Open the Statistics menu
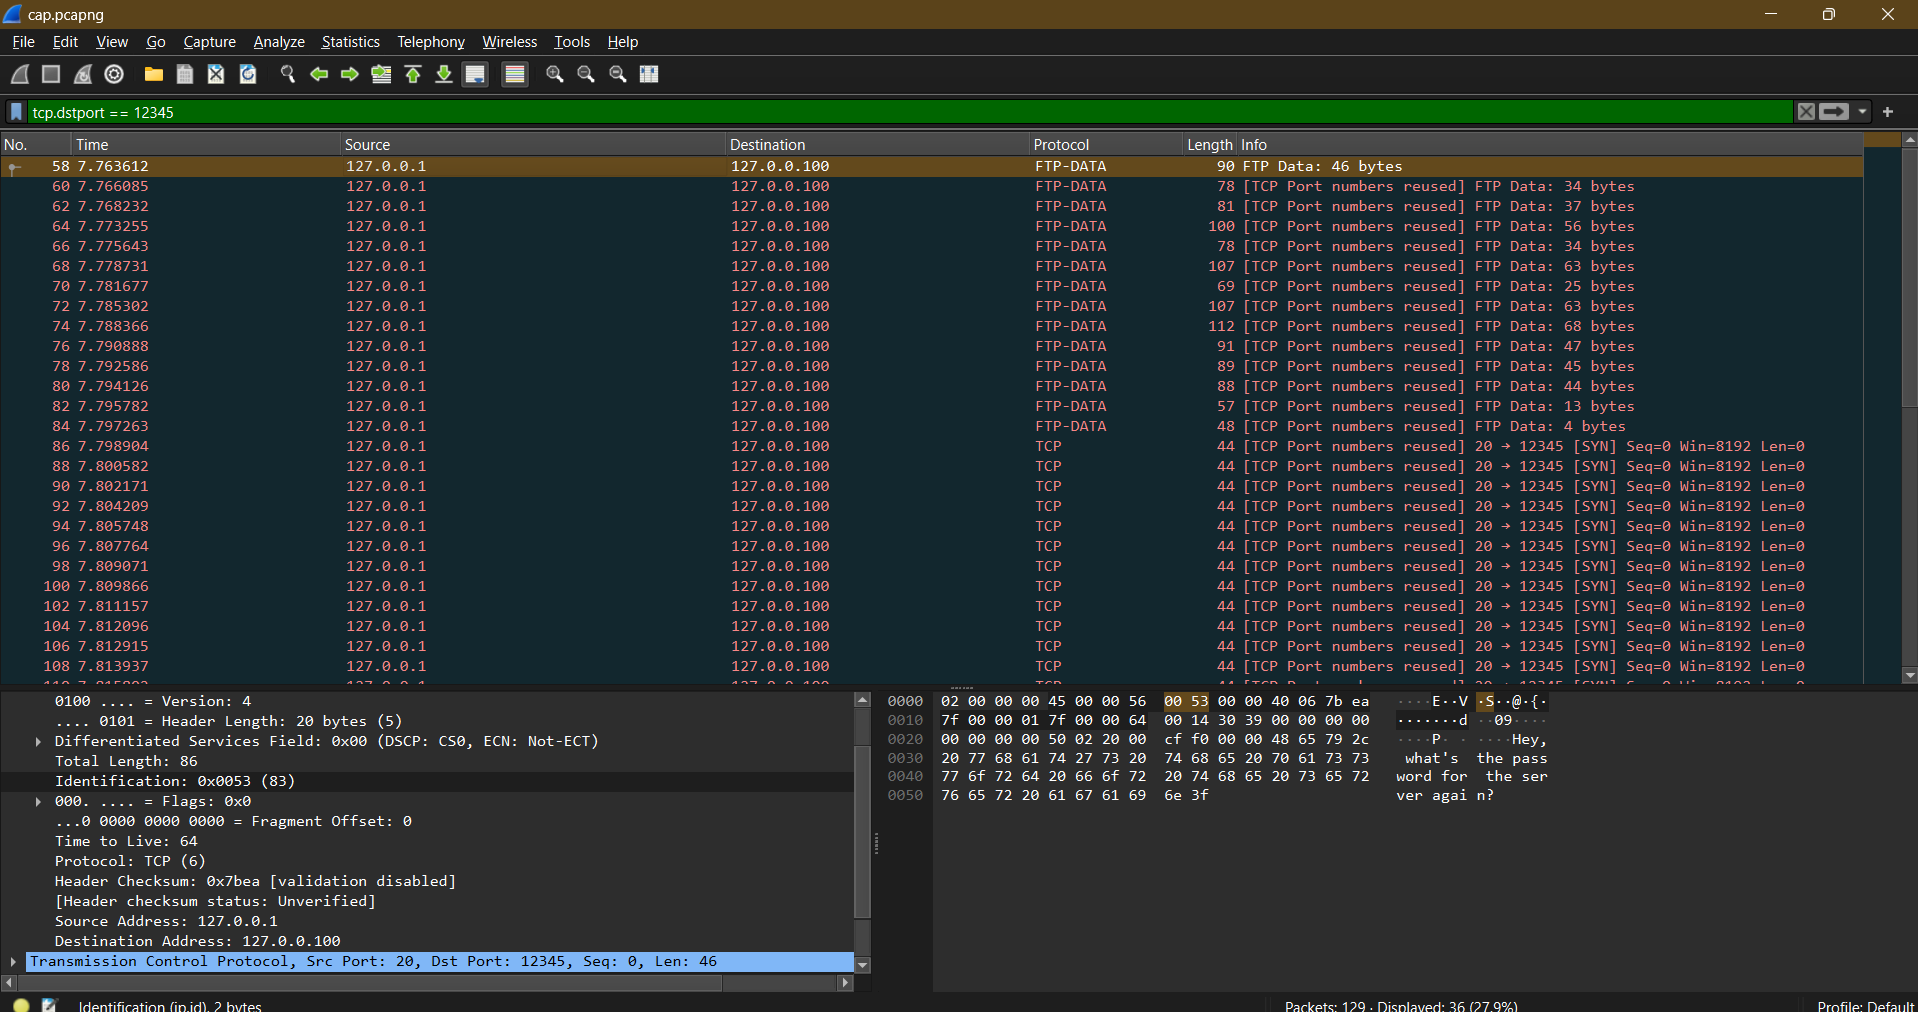 (350, 42)
